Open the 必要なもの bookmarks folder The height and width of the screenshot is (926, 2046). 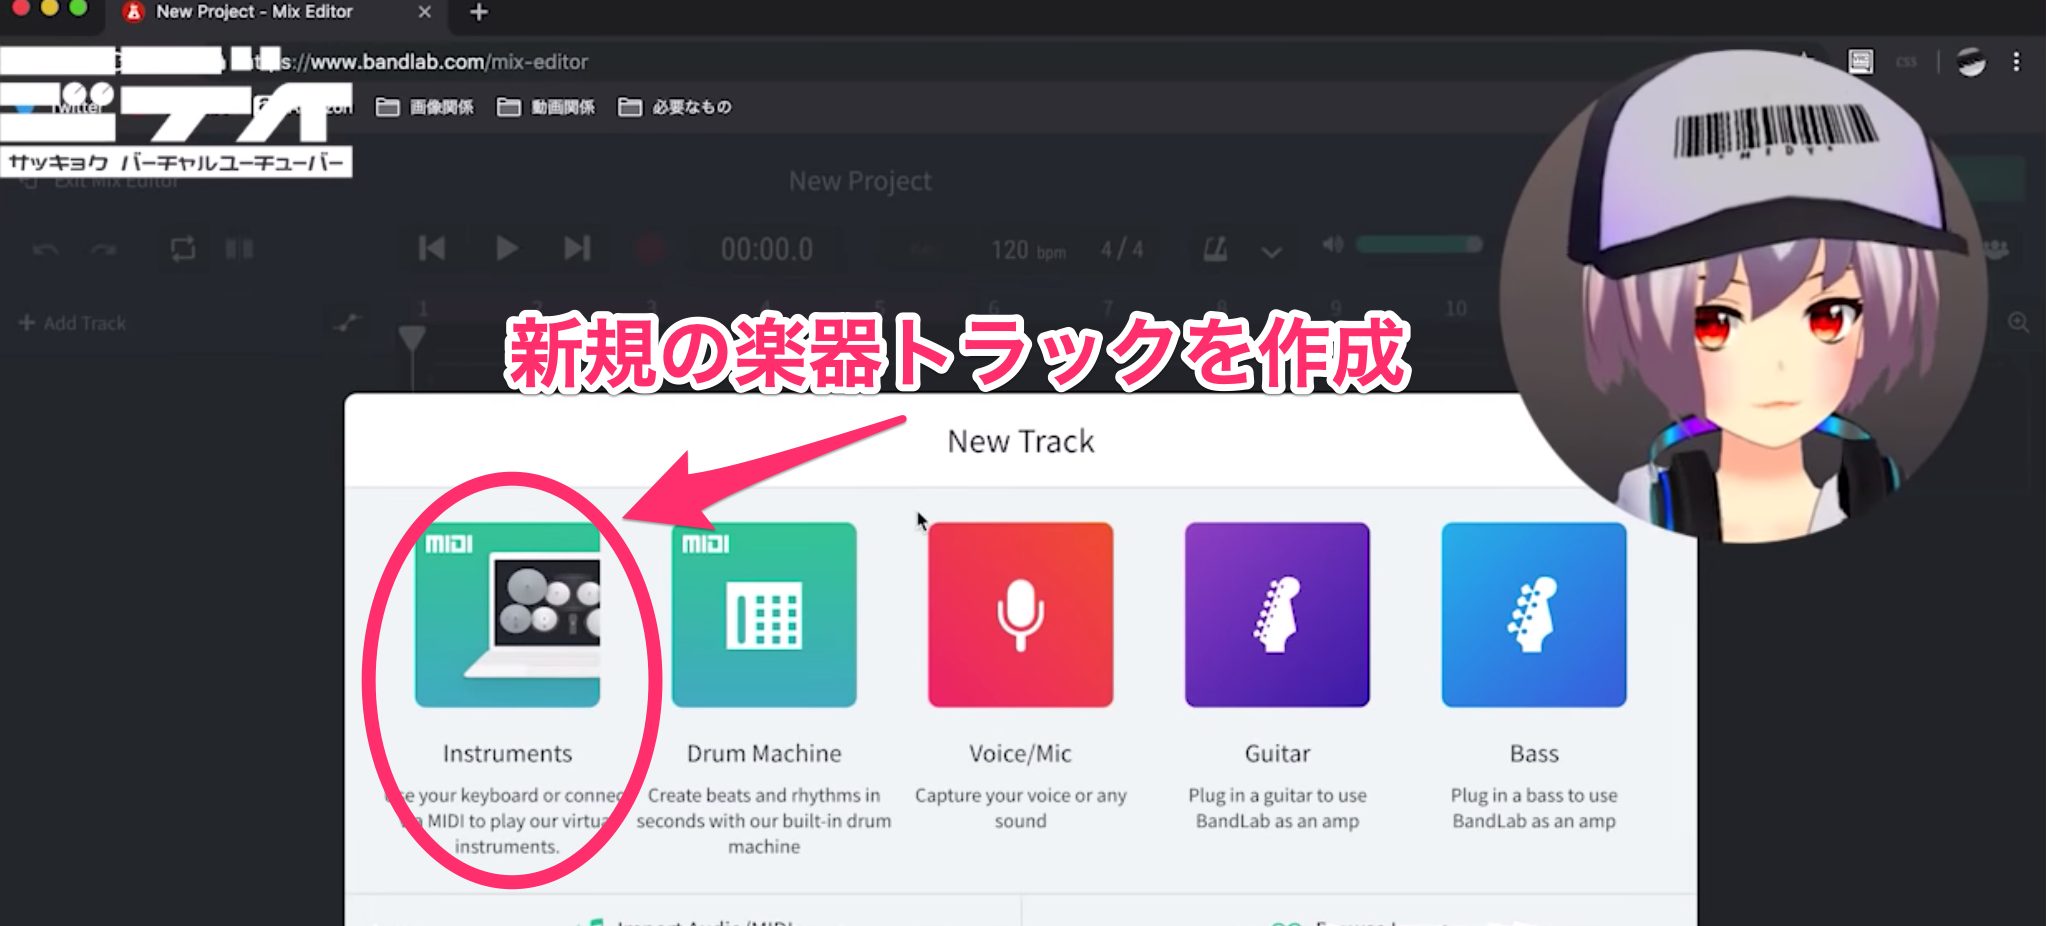coord(675,107)
